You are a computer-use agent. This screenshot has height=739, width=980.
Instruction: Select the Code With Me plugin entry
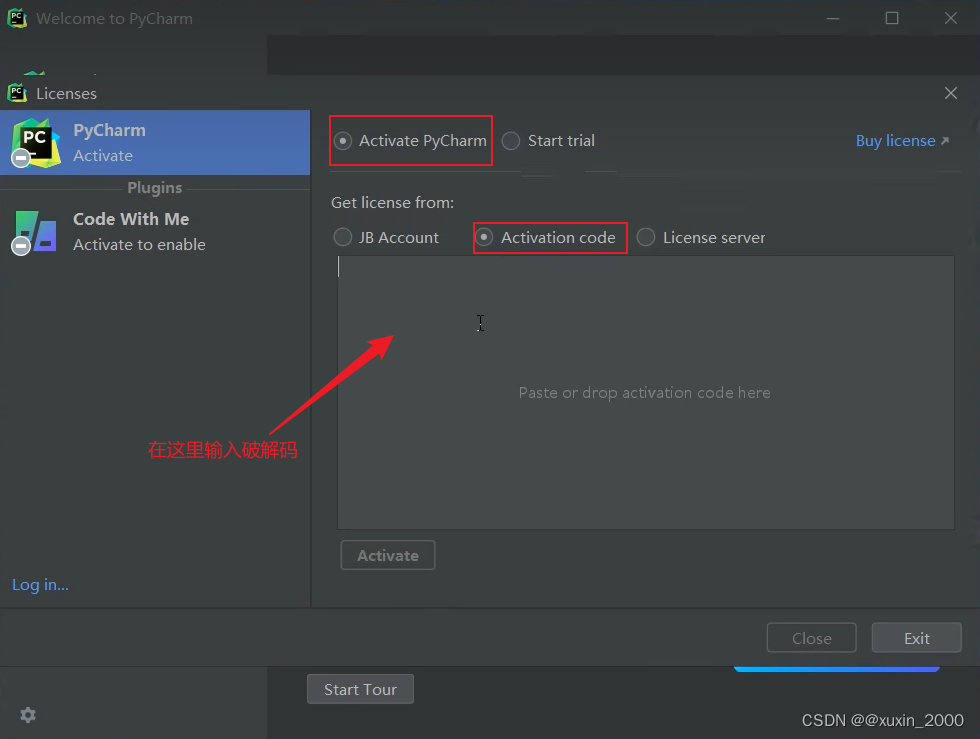[x=155, y=231]
